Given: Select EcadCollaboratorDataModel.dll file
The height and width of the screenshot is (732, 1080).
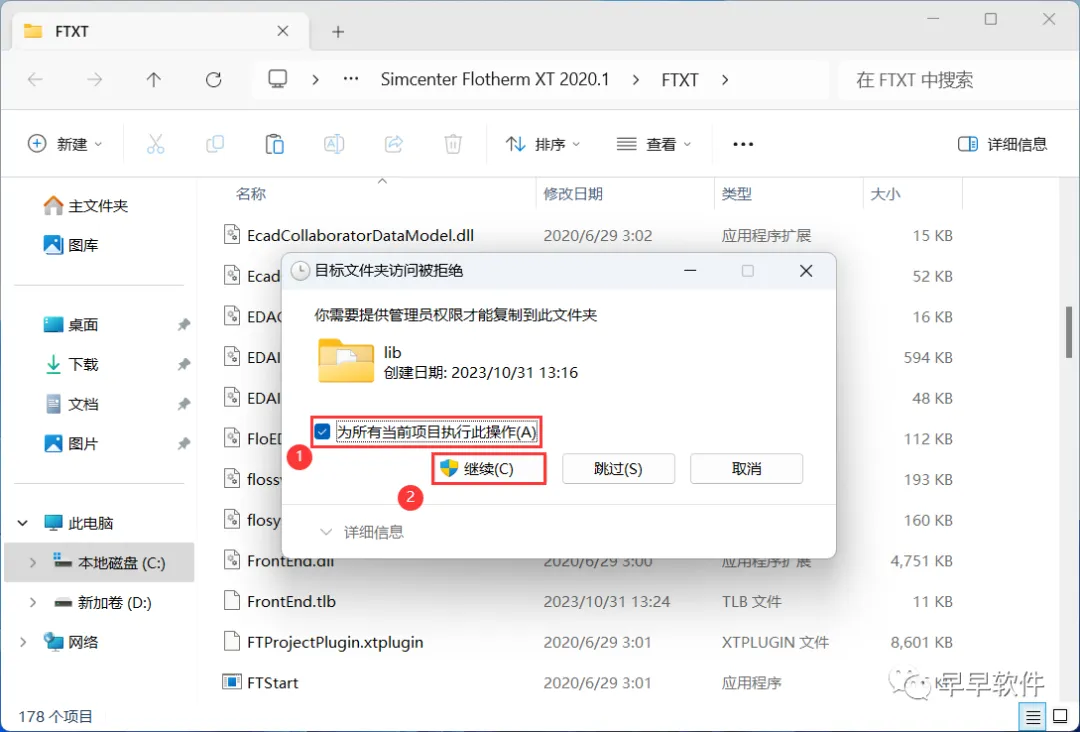Looking at the screenshot, I should 360,236.
